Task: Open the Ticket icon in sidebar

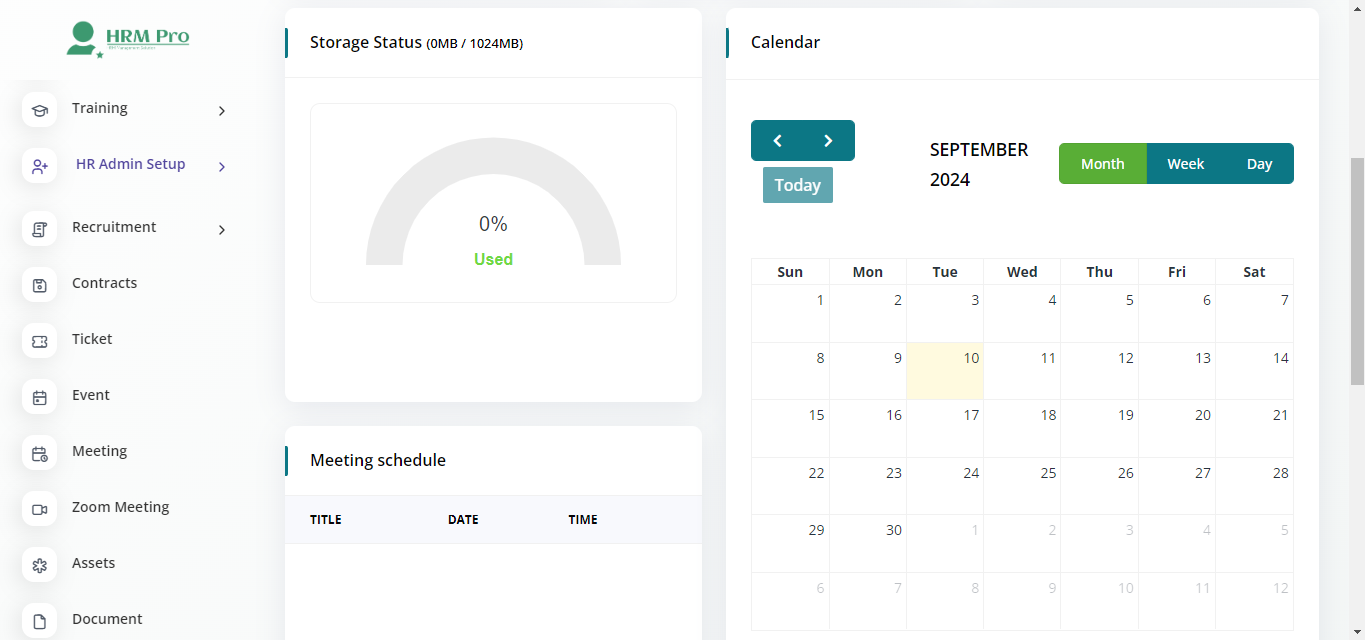Action: pyautogui.click(x=40, y=341)
